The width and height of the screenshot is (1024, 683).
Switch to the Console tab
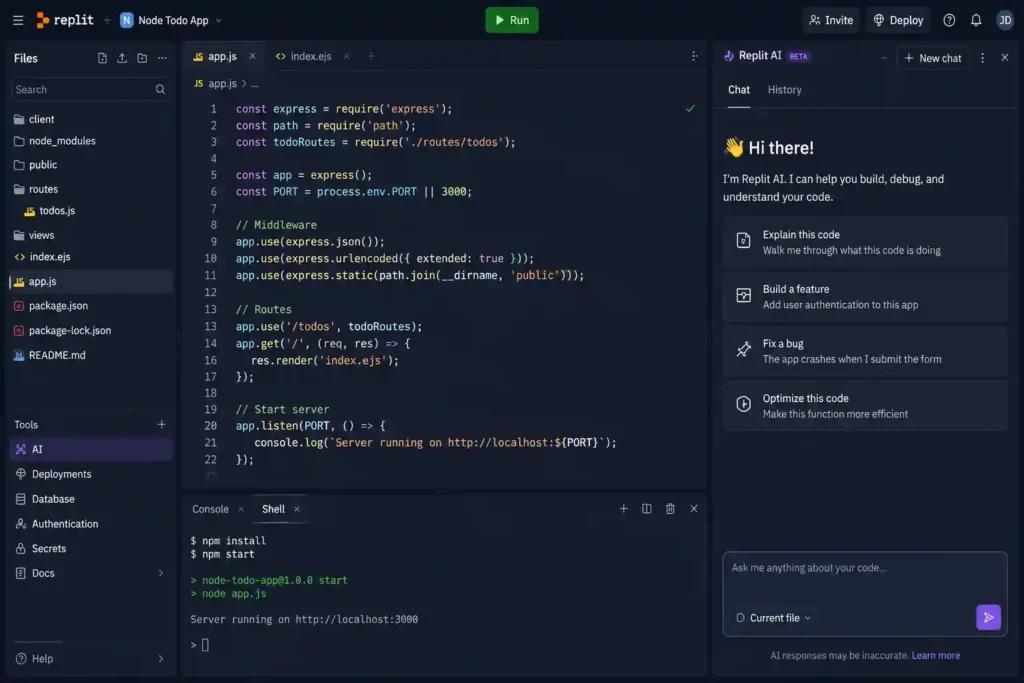tap(210, 509)
